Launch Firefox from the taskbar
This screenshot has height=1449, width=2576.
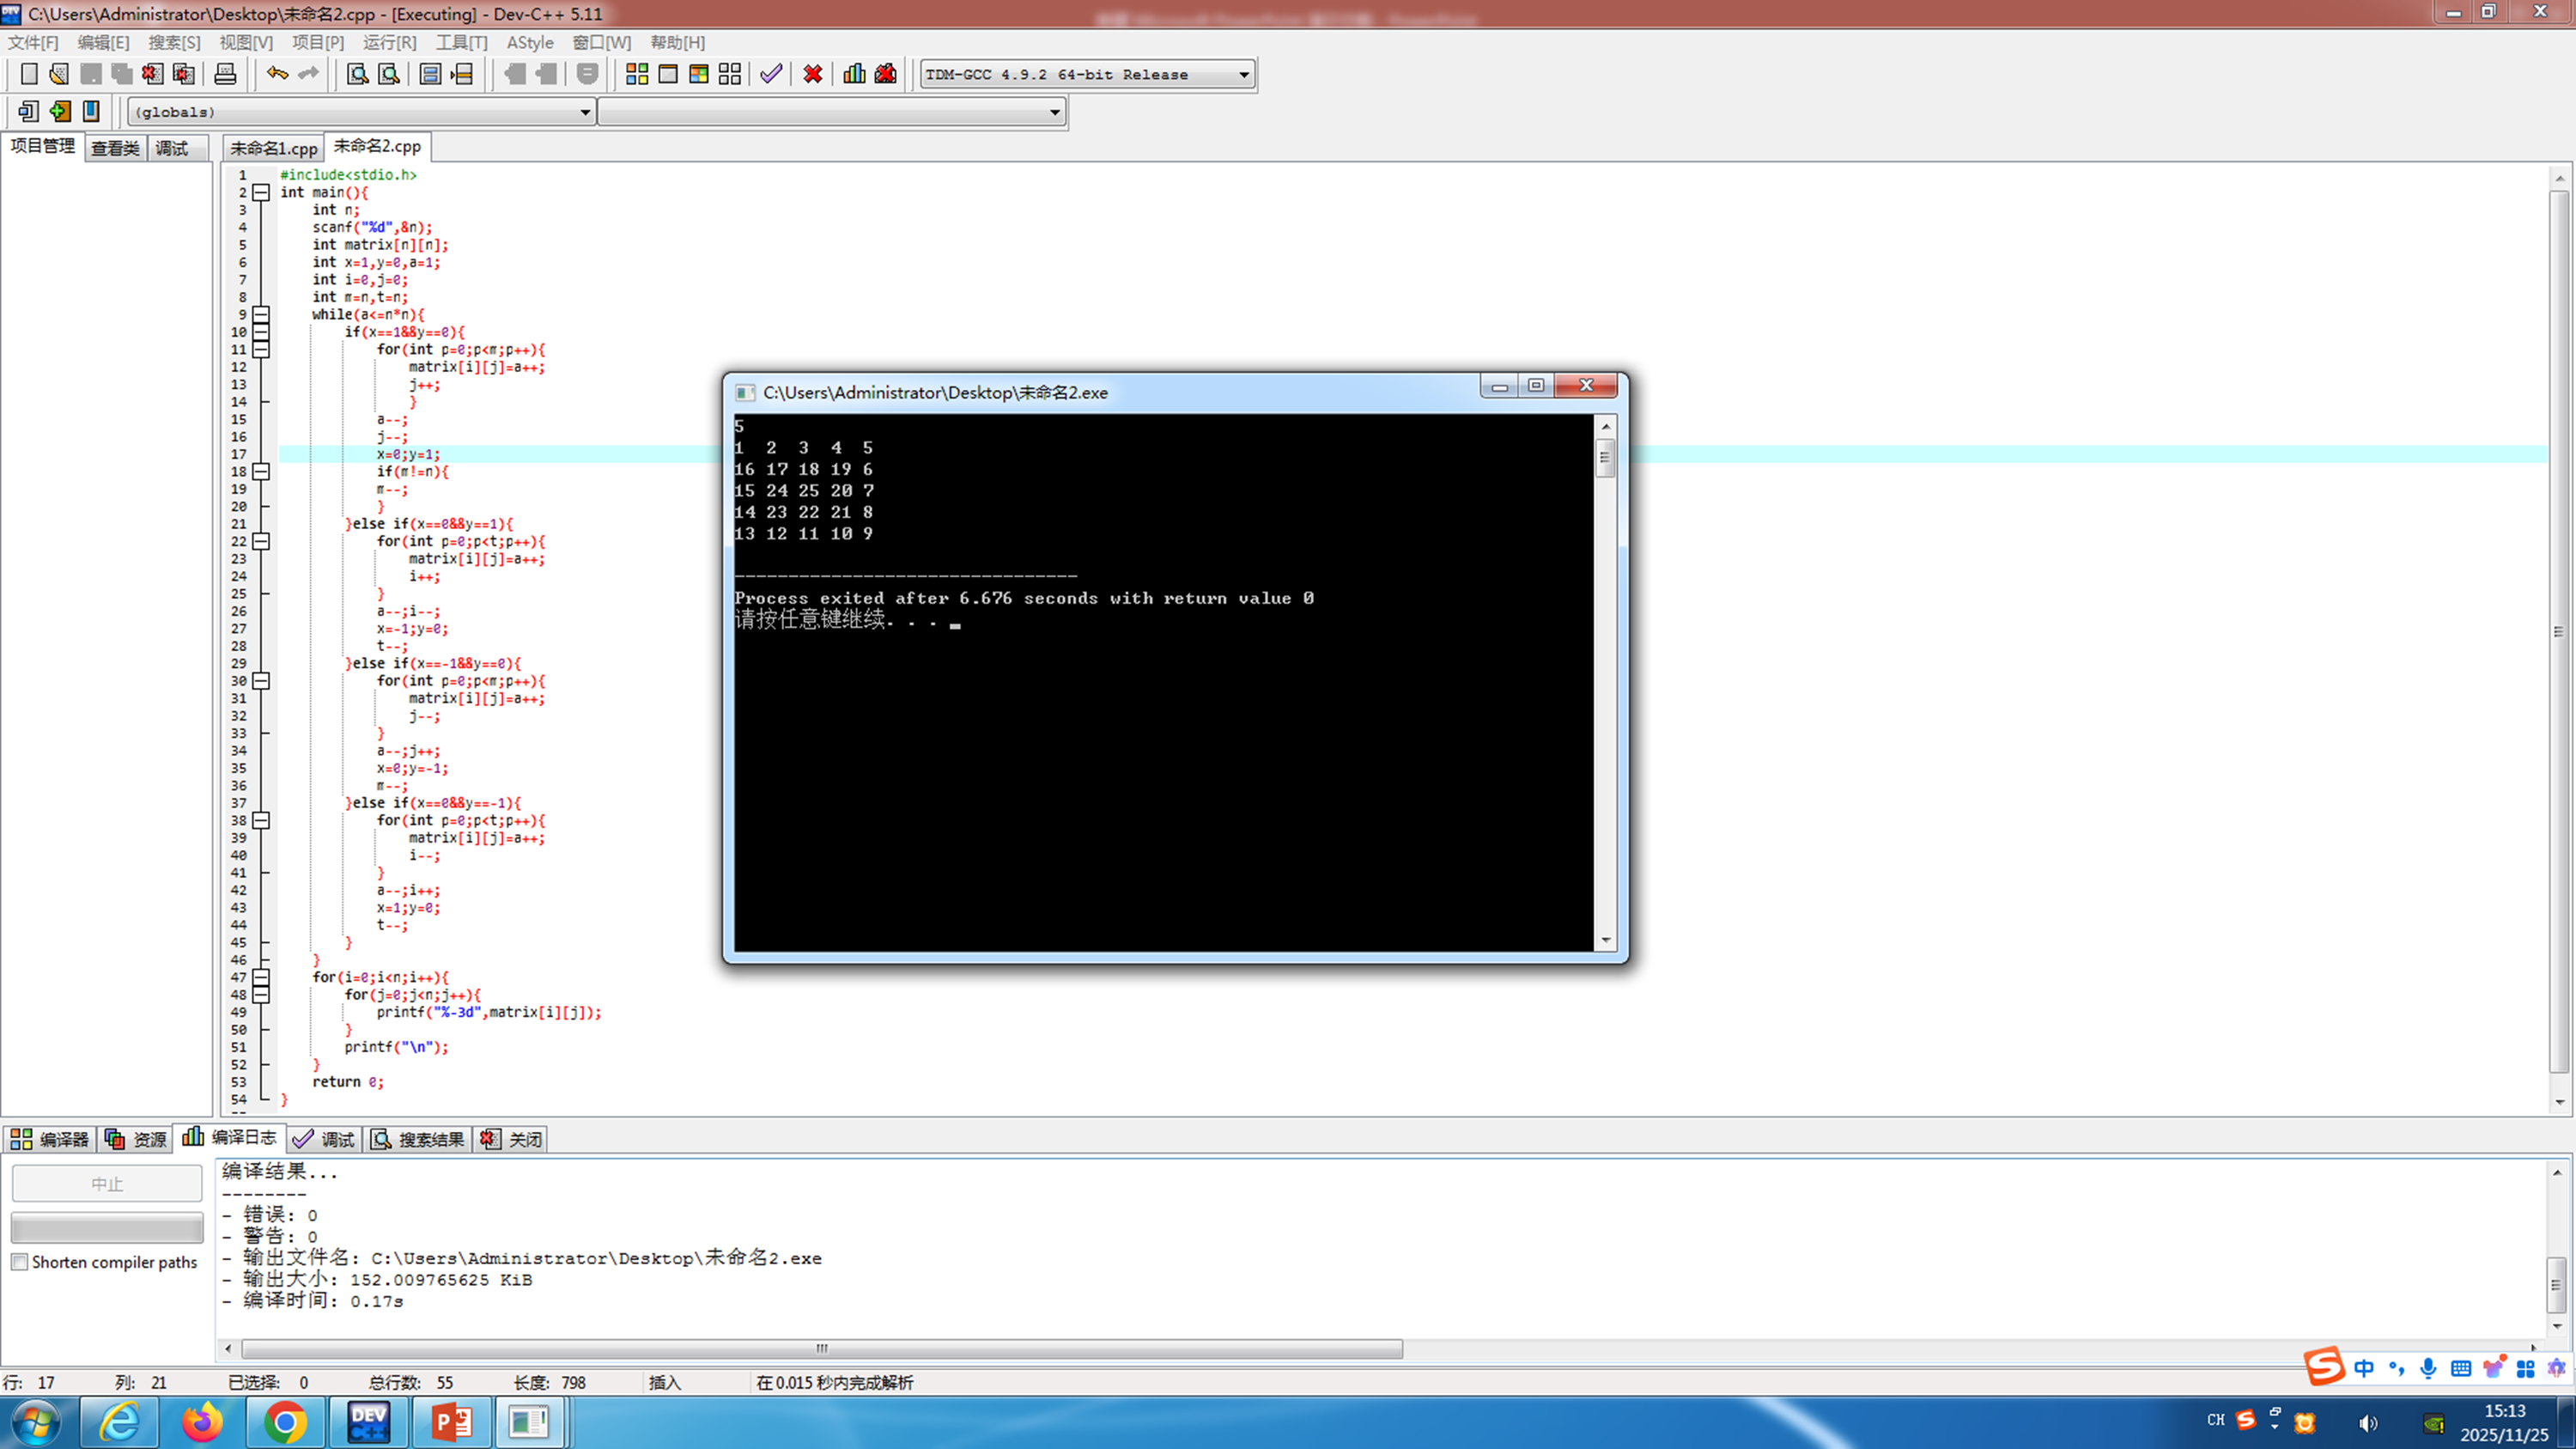click(x=203, y=1421)
